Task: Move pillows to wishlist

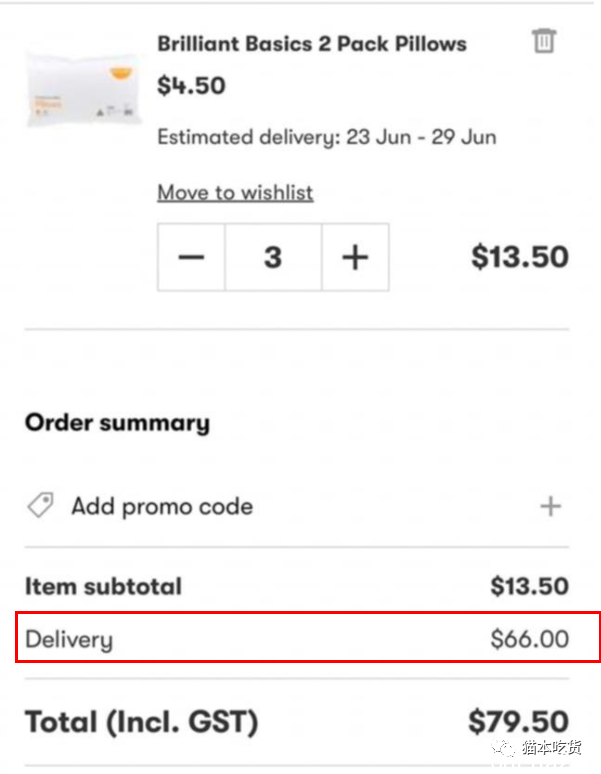Action: pyautogui.click(x=235, y=193)
